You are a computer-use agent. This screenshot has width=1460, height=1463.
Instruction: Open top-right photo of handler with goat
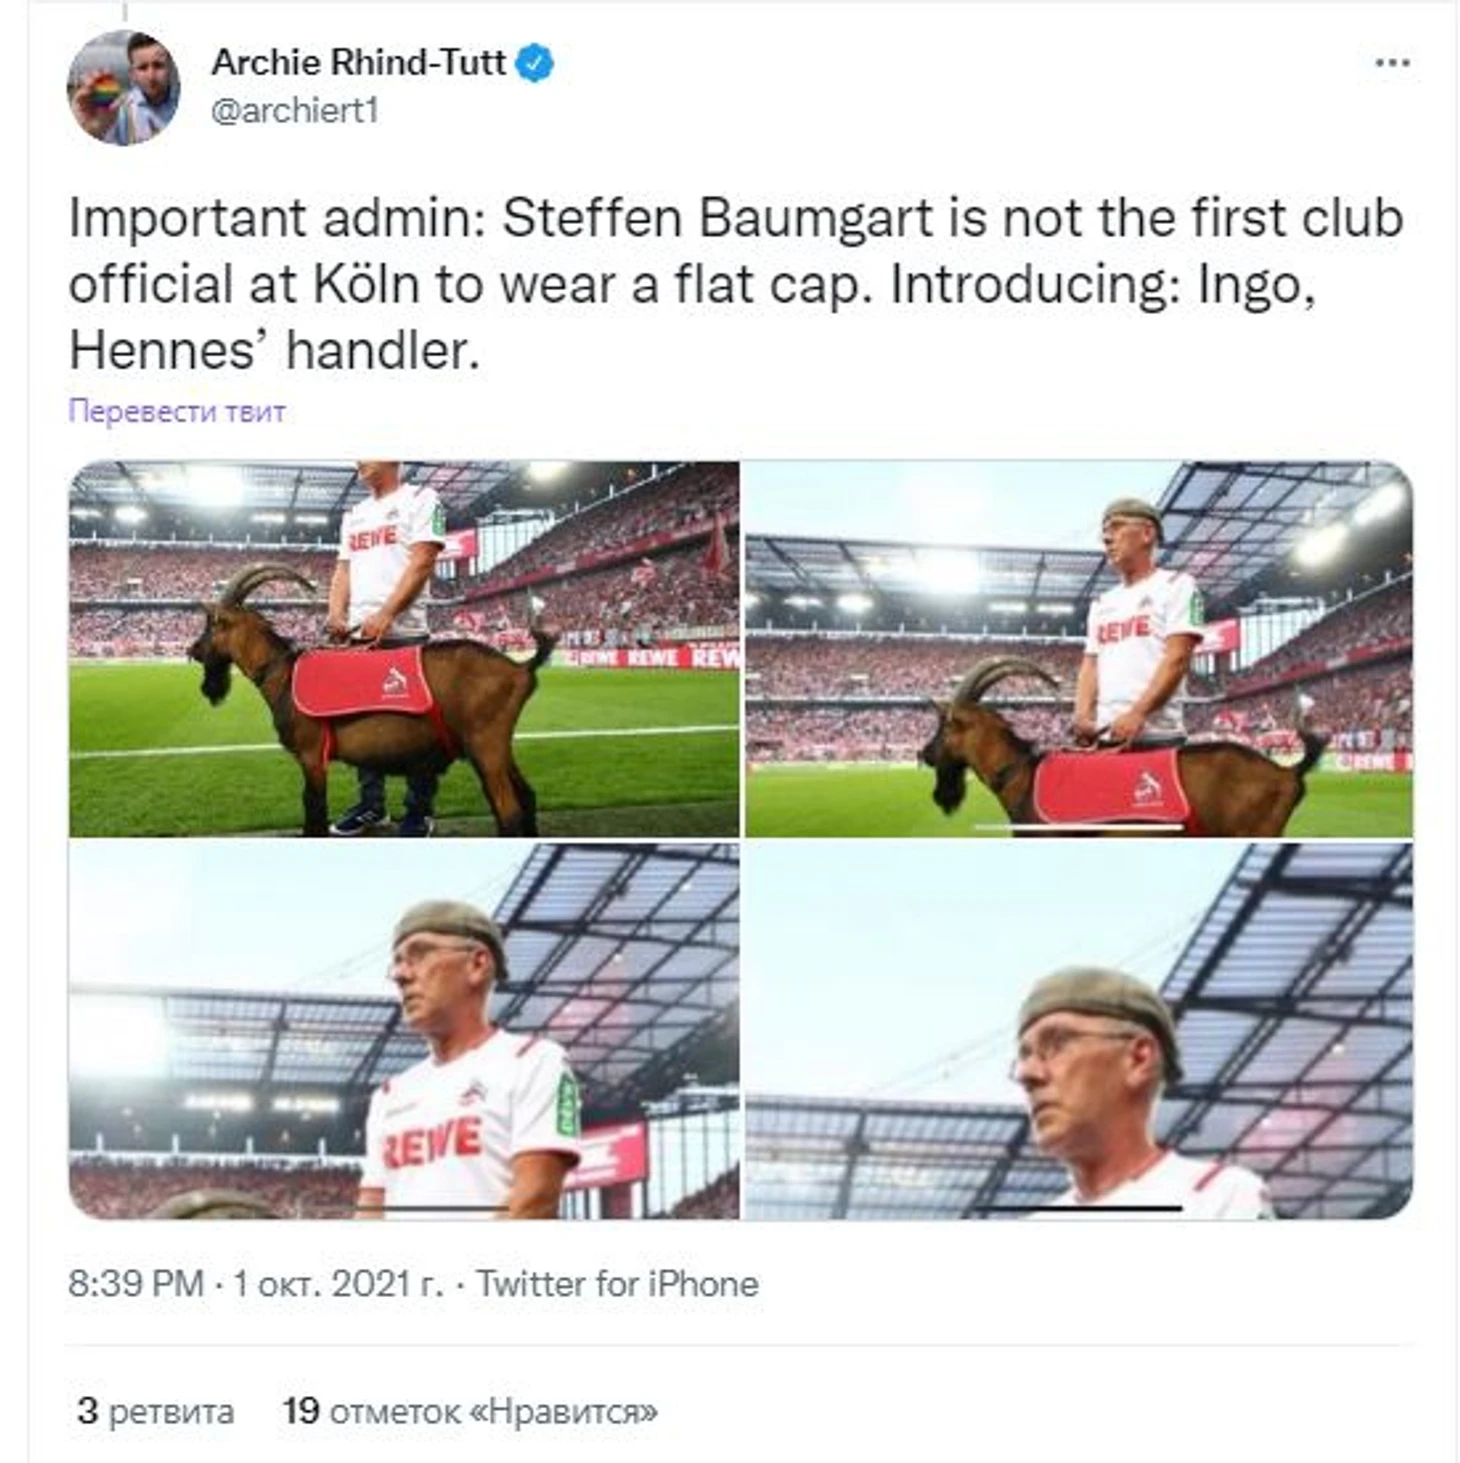coord(1079,649)
